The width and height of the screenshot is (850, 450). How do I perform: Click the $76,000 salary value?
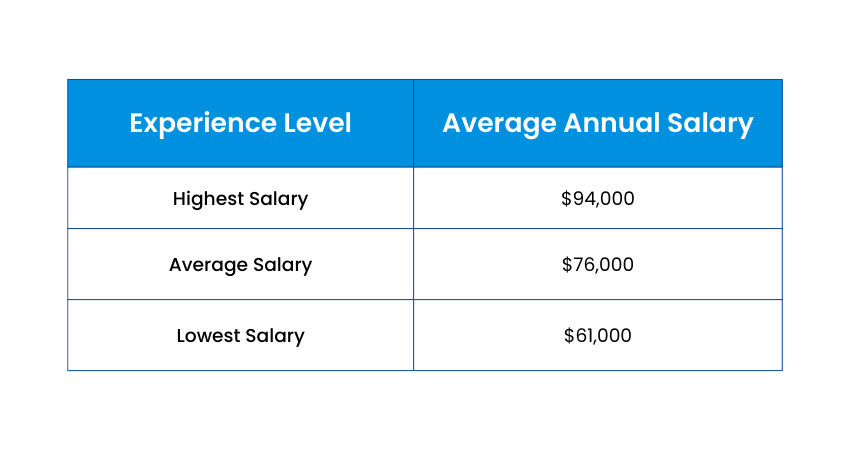598,265
